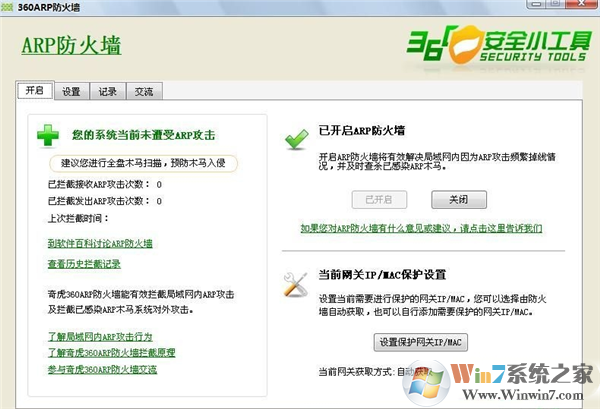The height and width of the screenshot is (409, 600).
Task: Click the suggestion box 建议您进行全盘木马扫描
Action: 143,163
